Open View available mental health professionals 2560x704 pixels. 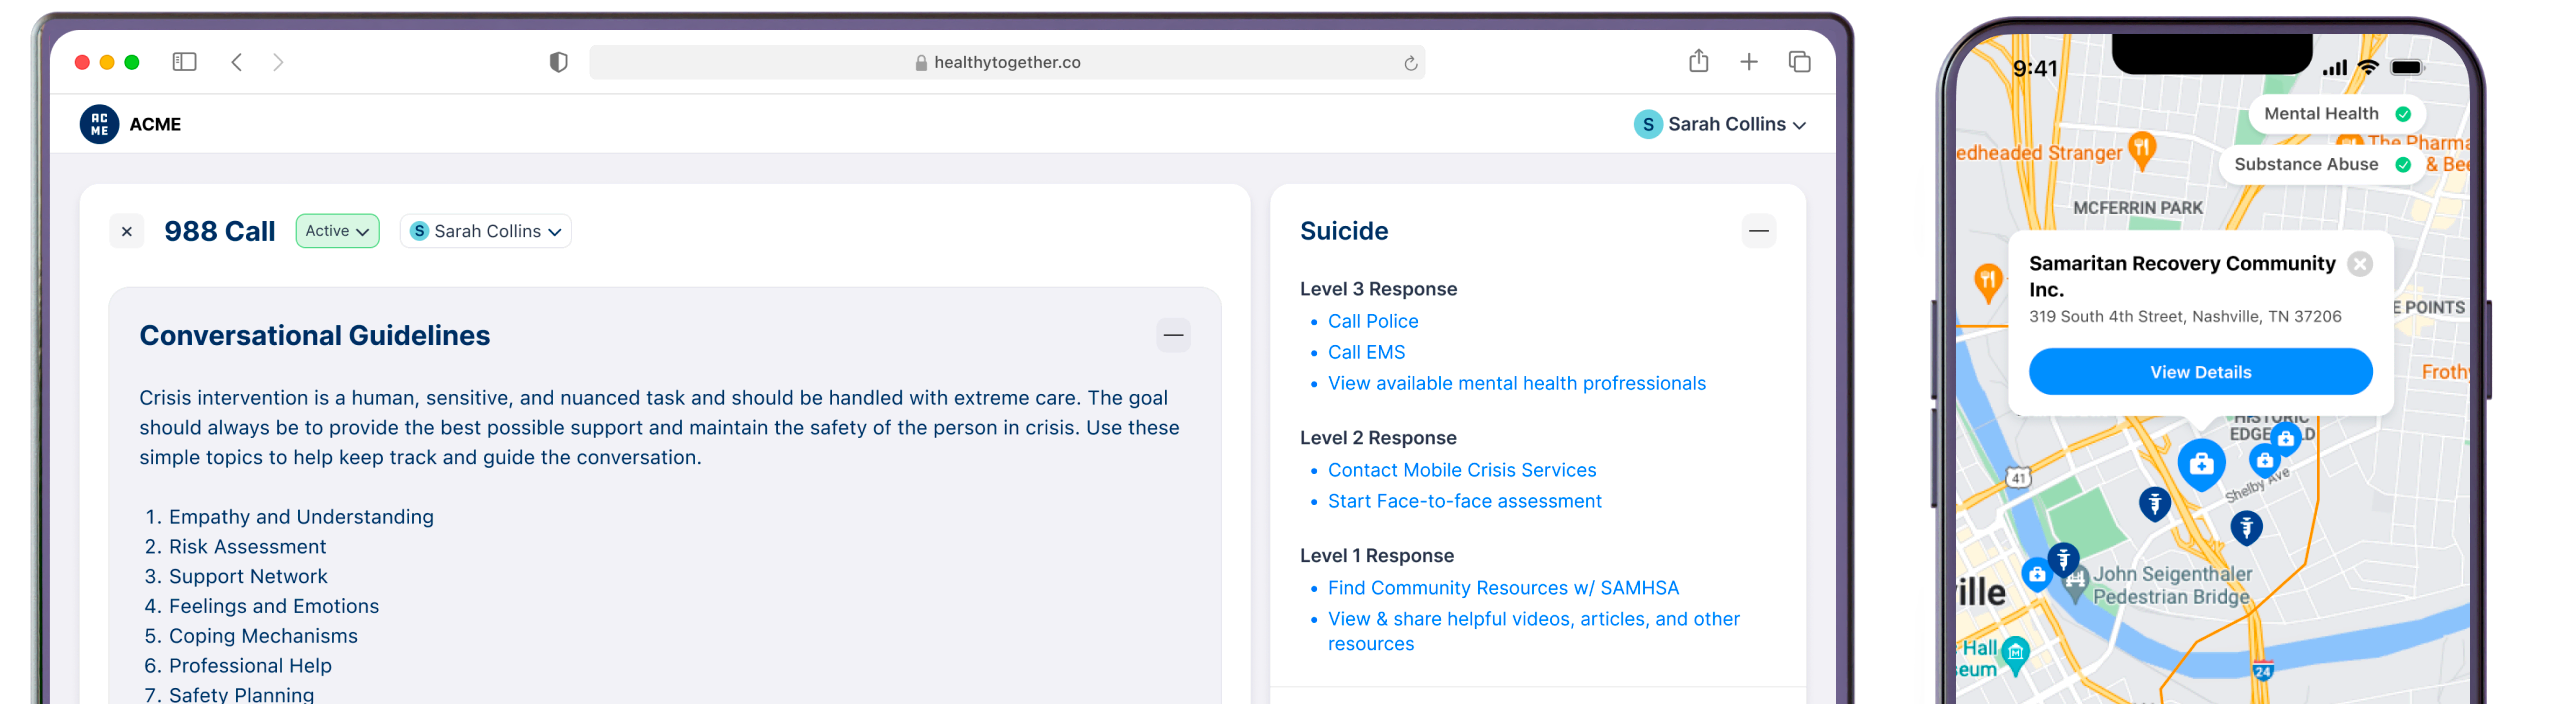pyautogui.click(x=1516, y=383)
